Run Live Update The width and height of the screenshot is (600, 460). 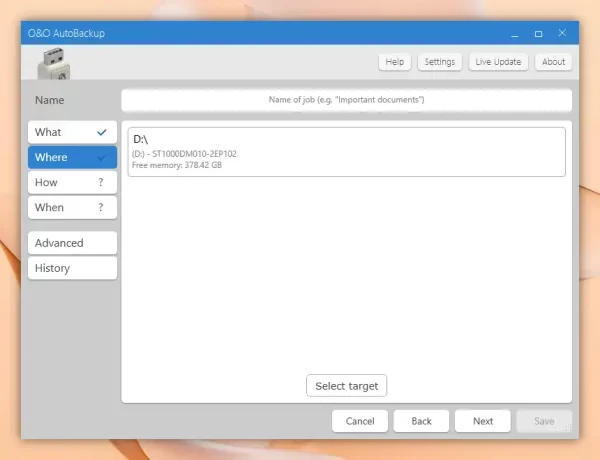pos(498,62)
